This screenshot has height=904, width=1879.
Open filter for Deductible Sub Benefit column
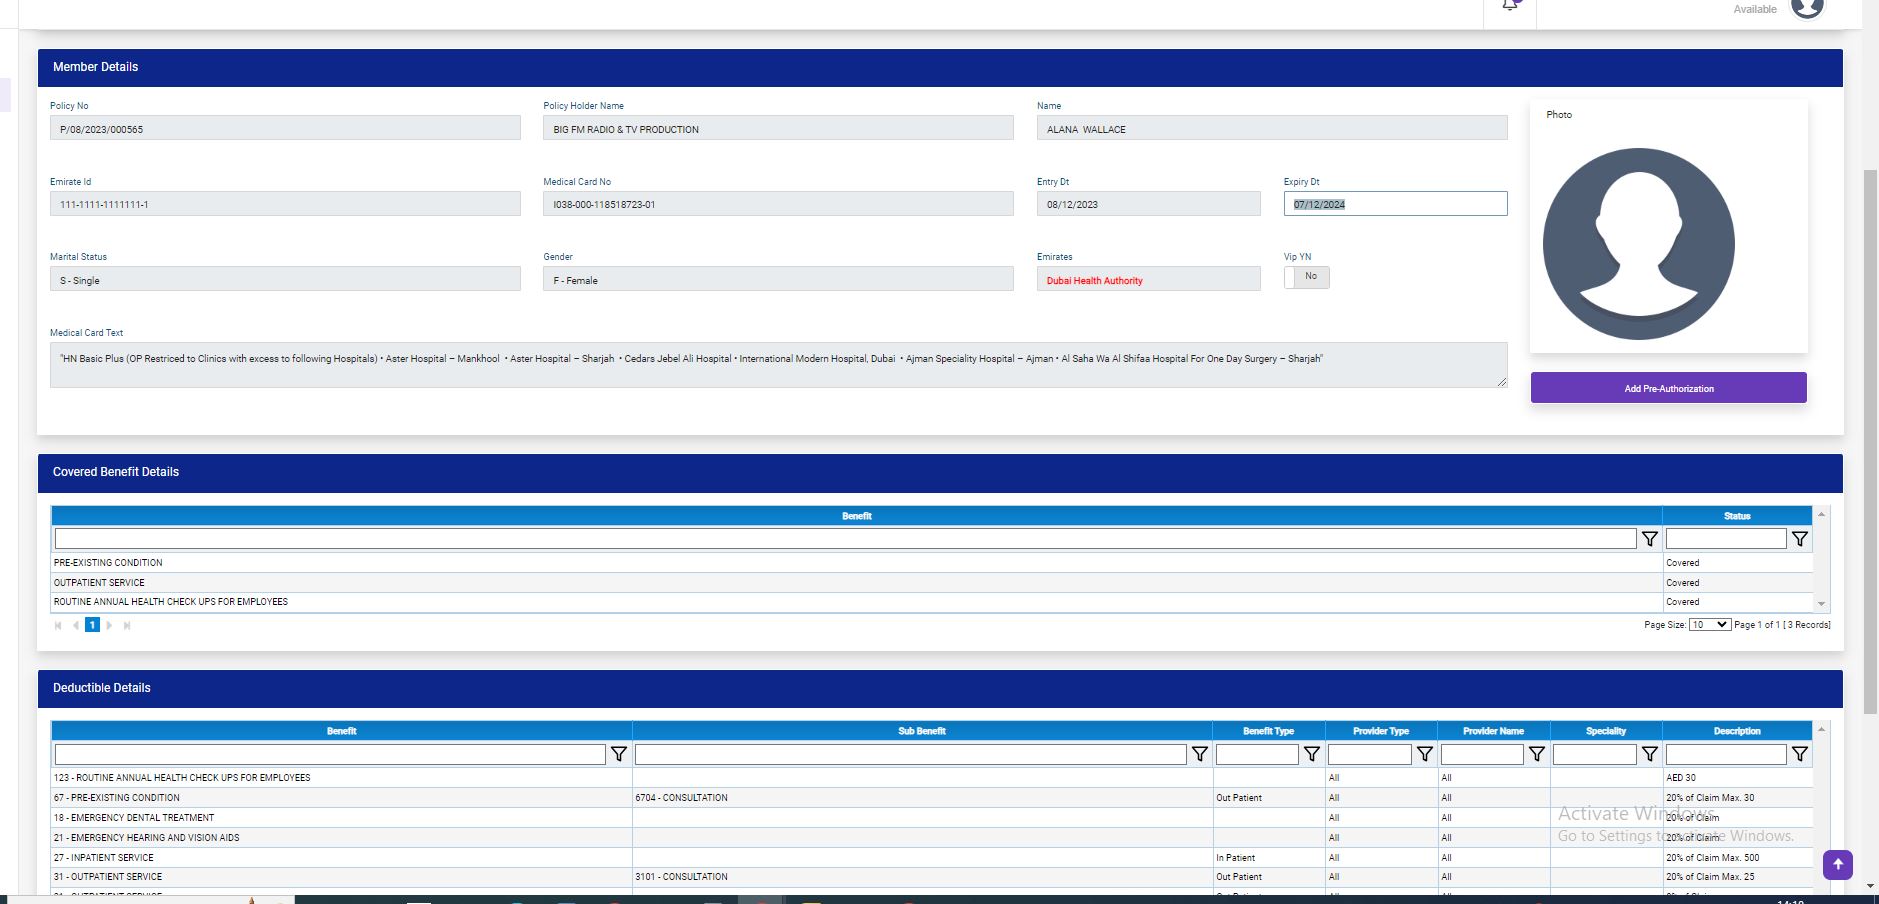coord(1199,754)
